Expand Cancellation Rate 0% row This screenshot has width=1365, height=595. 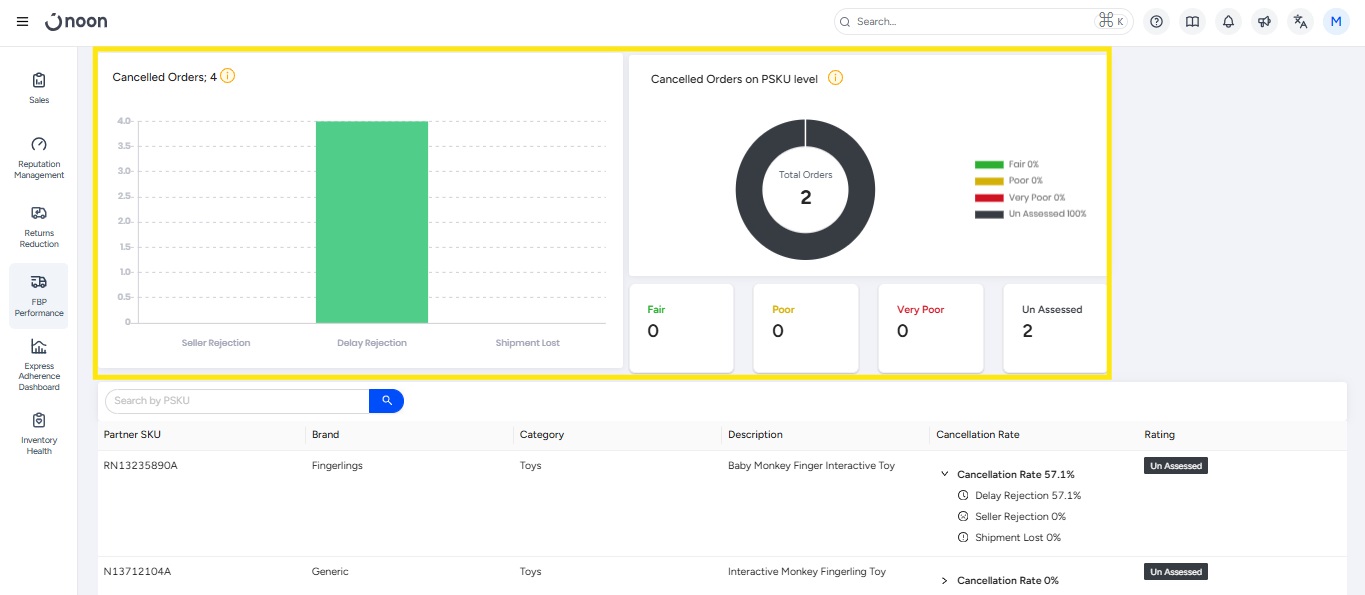tap(945, 581)
